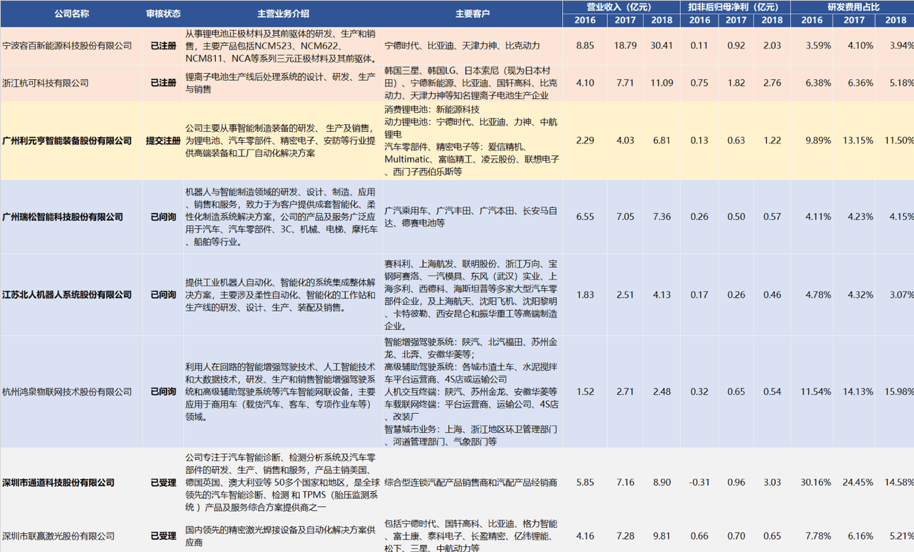Click revenue value 18.79
Screen dimensions: 914x552
click(x=625, y=45)
